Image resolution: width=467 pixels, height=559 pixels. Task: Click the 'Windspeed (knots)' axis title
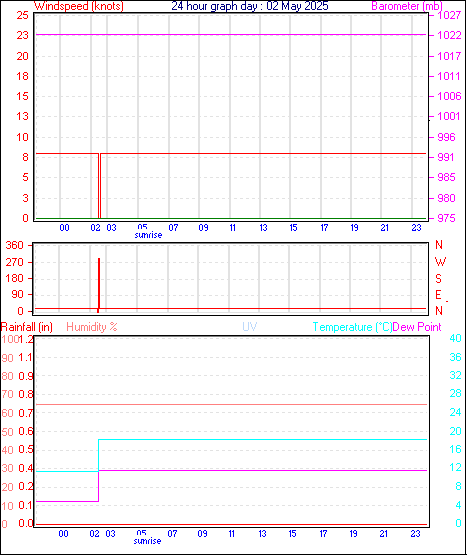tap(79, 6)
